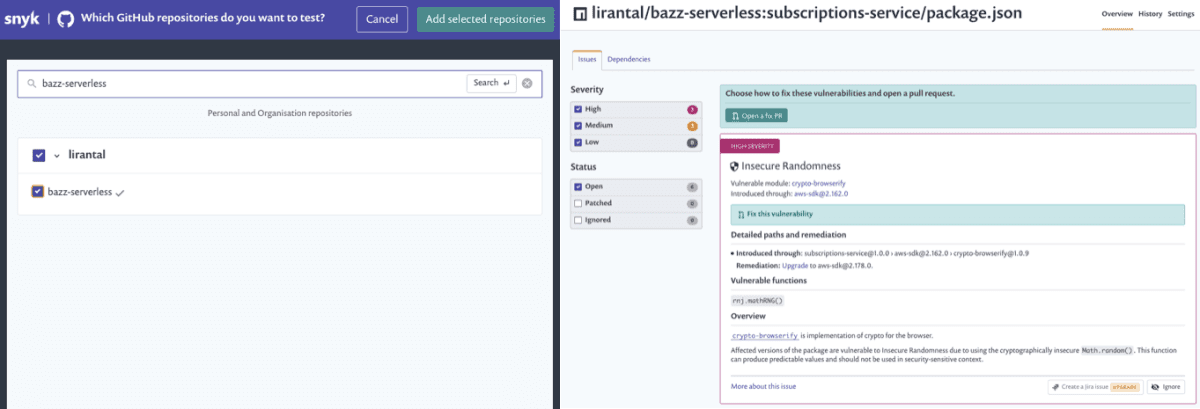Click crypto-browserify link in Overview section

pyautogui.click(x=765, y=335)
